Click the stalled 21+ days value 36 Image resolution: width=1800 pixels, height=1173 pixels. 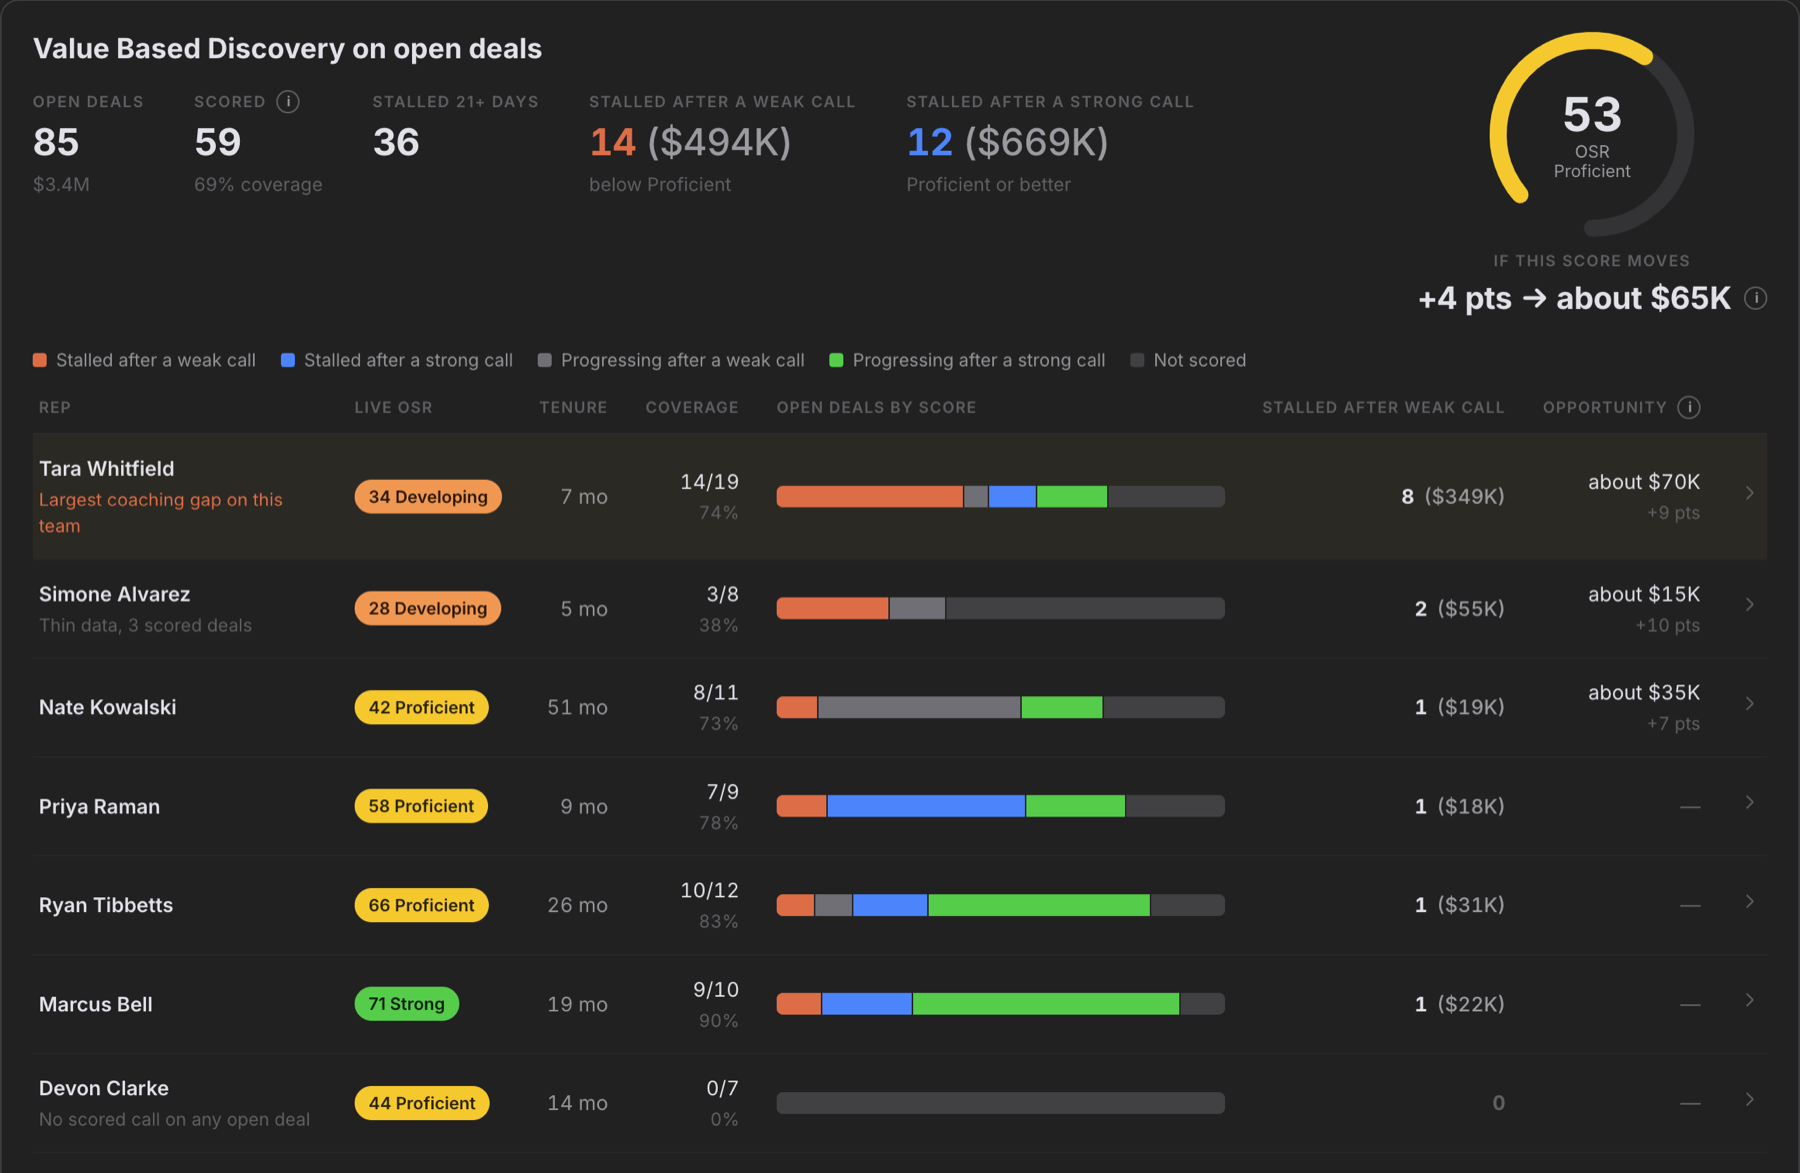396,142
